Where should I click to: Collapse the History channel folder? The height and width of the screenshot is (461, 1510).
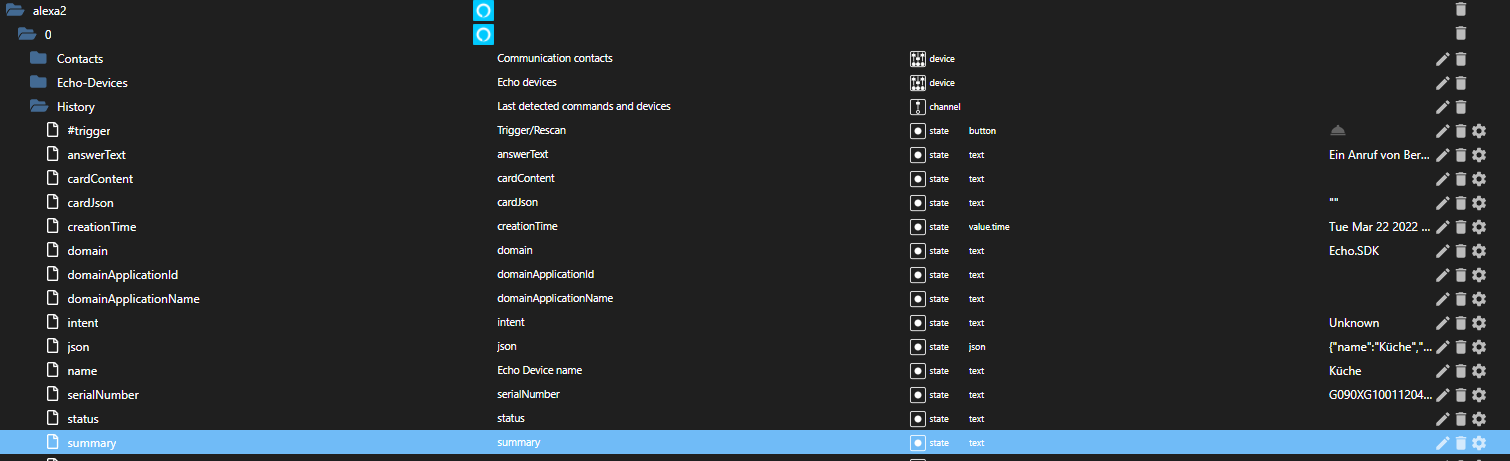click(x=39, y=106)
